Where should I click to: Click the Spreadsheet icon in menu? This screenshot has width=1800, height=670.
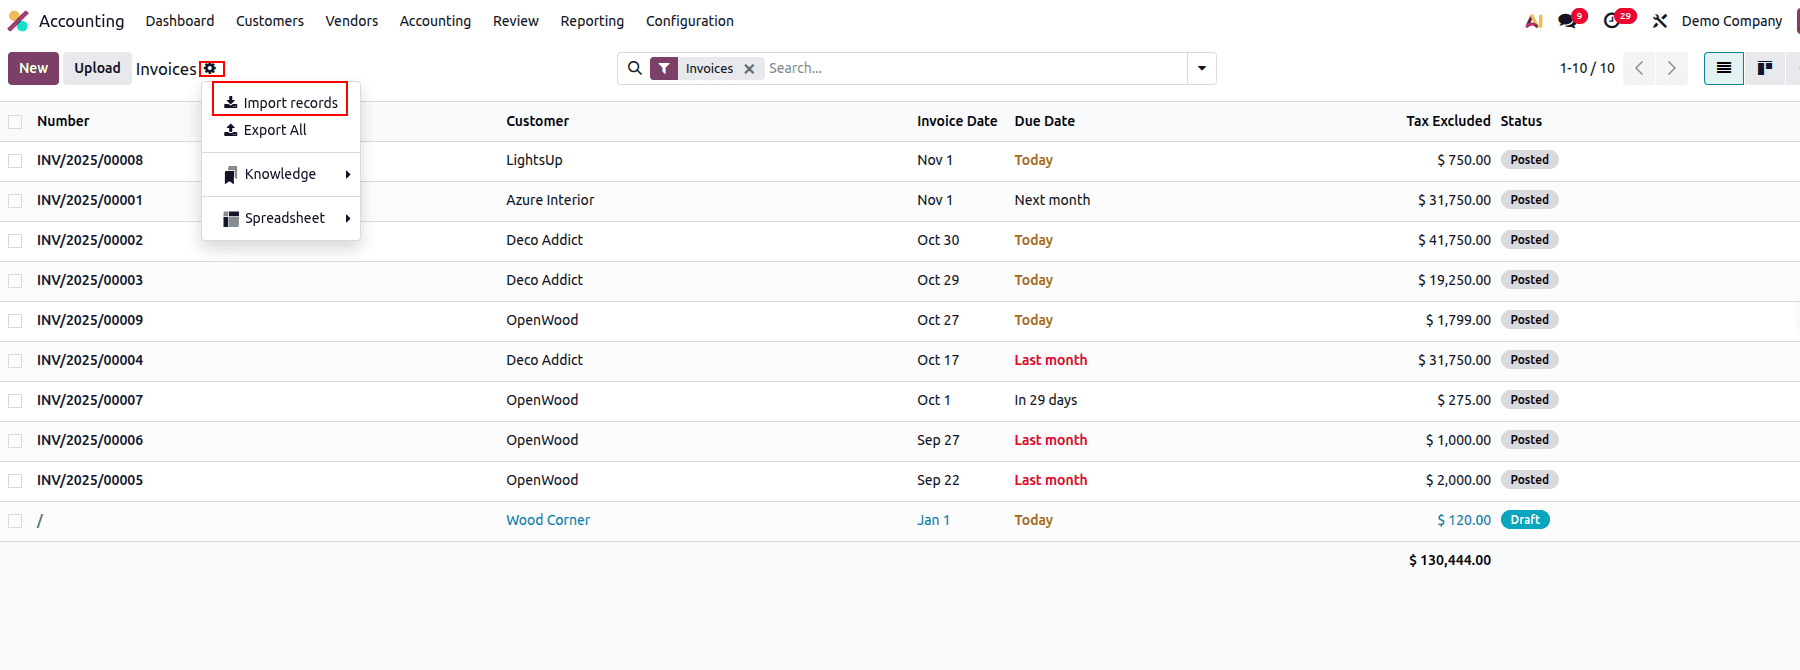[231, 218]
